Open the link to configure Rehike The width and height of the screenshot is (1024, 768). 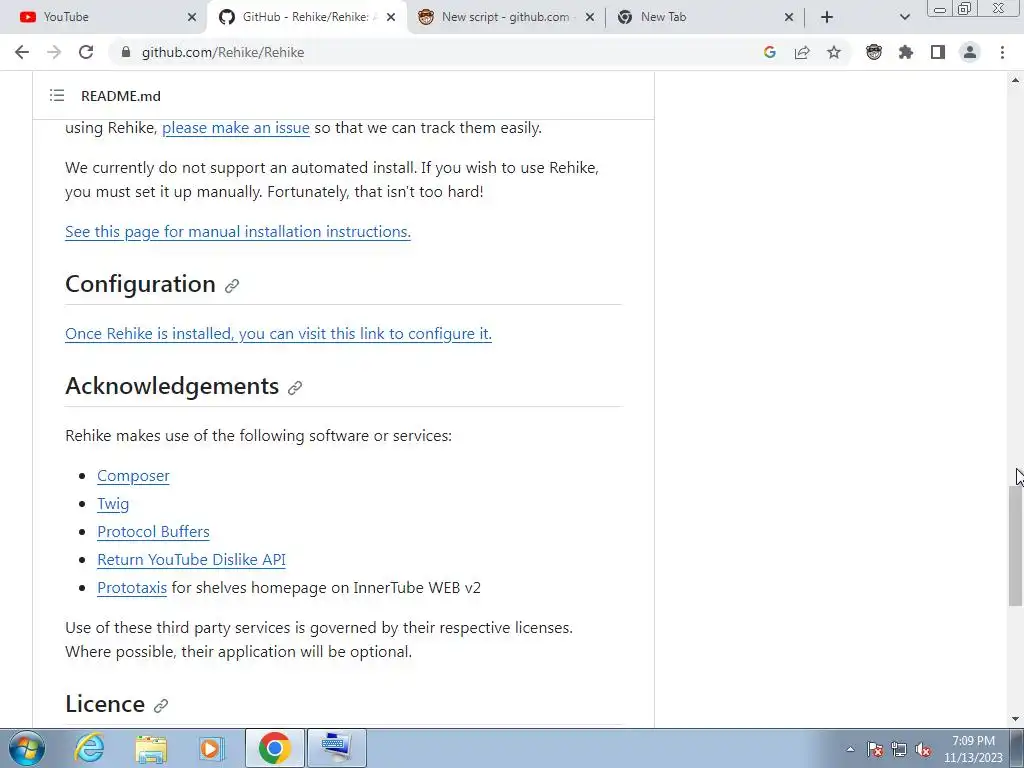278,334
